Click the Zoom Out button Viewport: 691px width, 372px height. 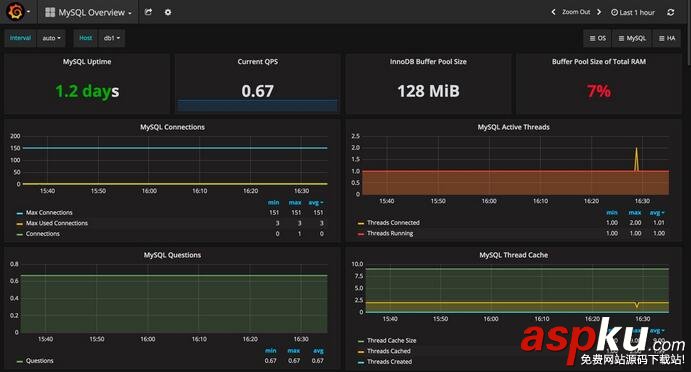coord(576,12)
